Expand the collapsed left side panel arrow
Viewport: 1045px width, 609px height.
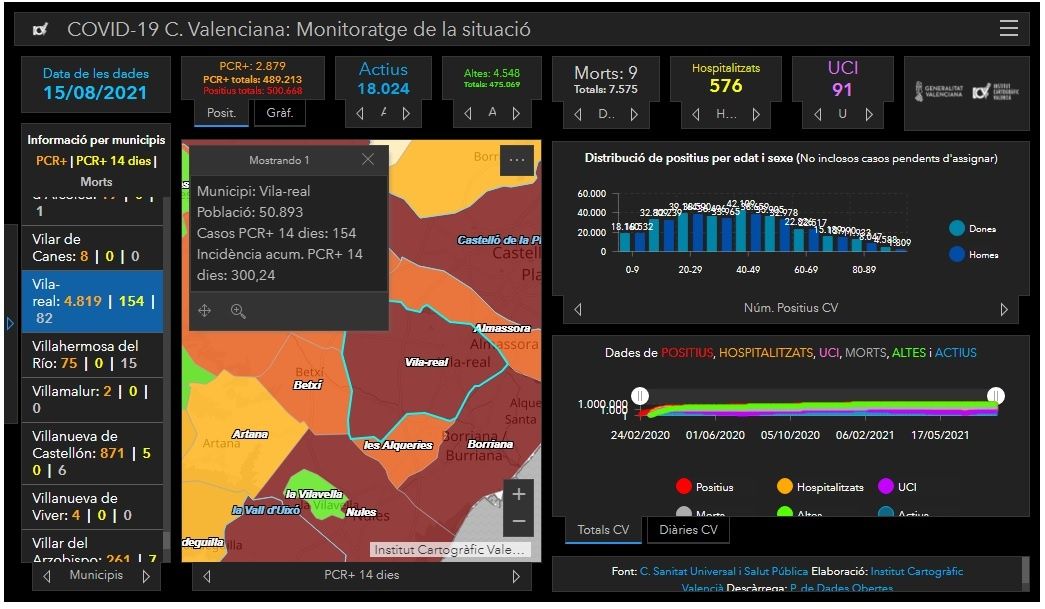click(10, 323)
